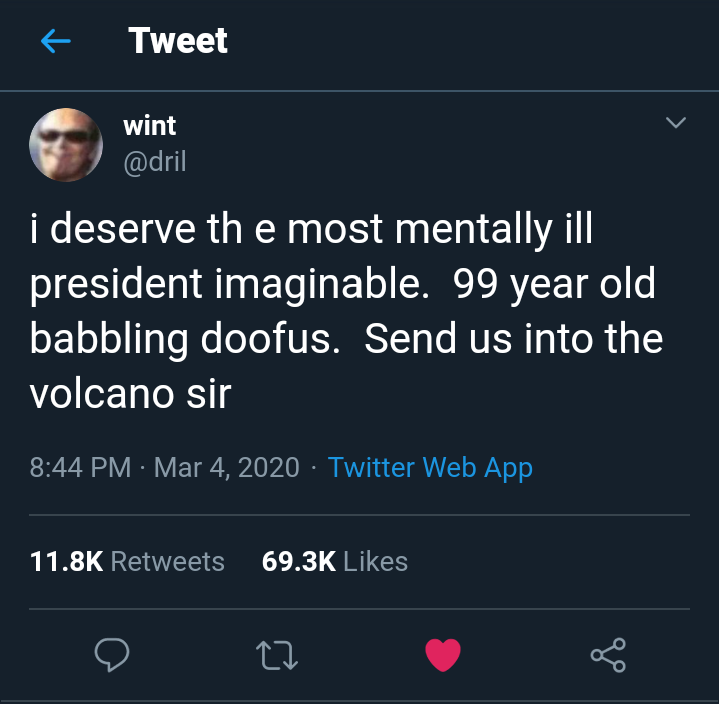
Task: Unlike the tweet via red heart
Action: pyautogui.click(x=442, y=654)
